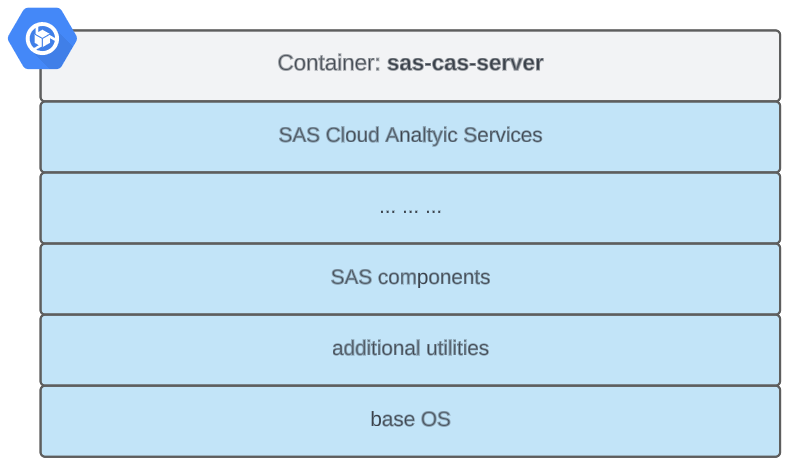Click the white symbol inside hexagon icon
Image resolution: width=791 pixels, height=472 pixels.
pos(43,38)
